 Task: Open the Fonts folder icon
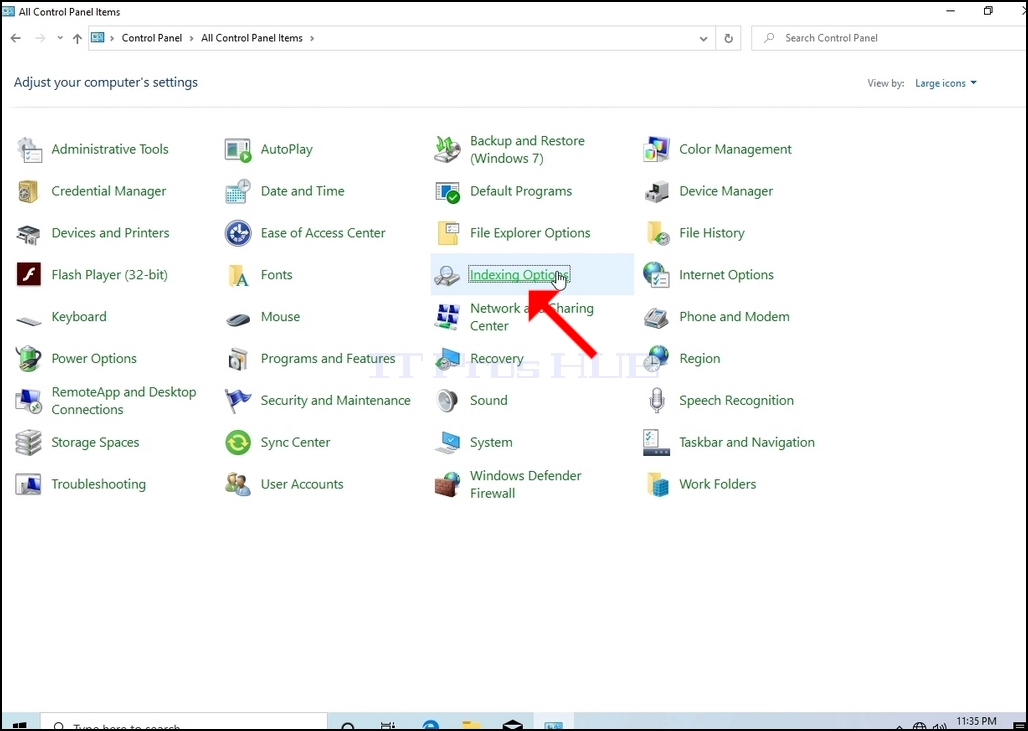[x=238, y=275]
